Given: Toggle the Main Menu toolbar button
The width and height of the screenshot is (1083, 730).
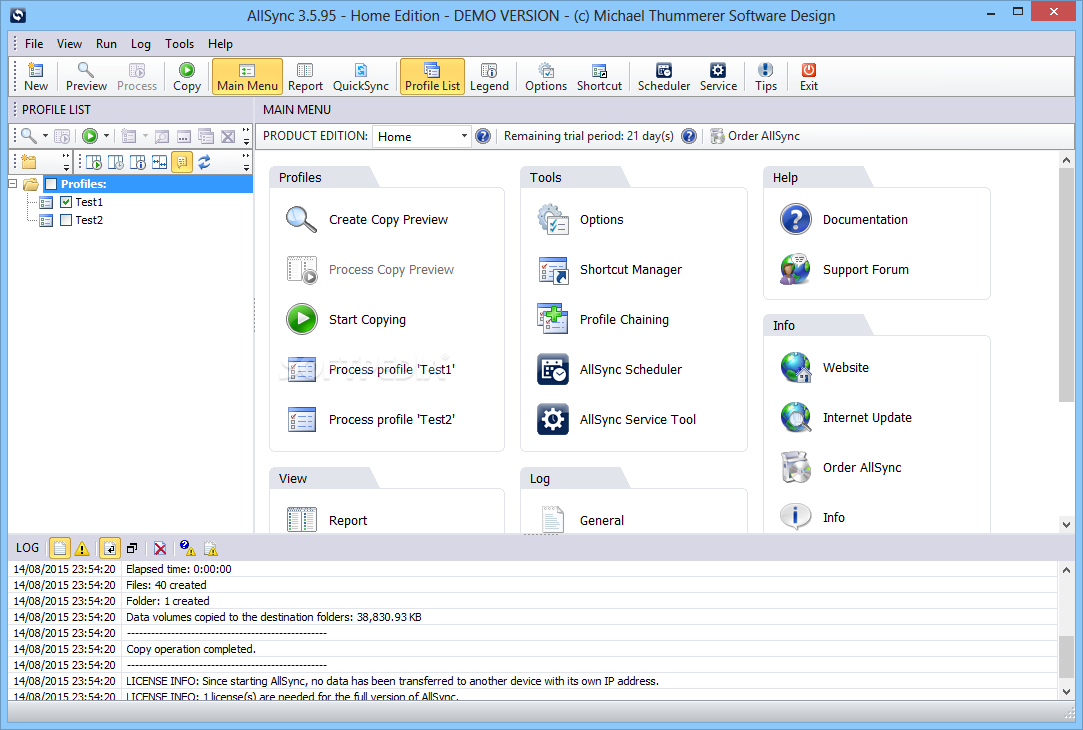Looking at the screenshot, I should tap(247, 77).
